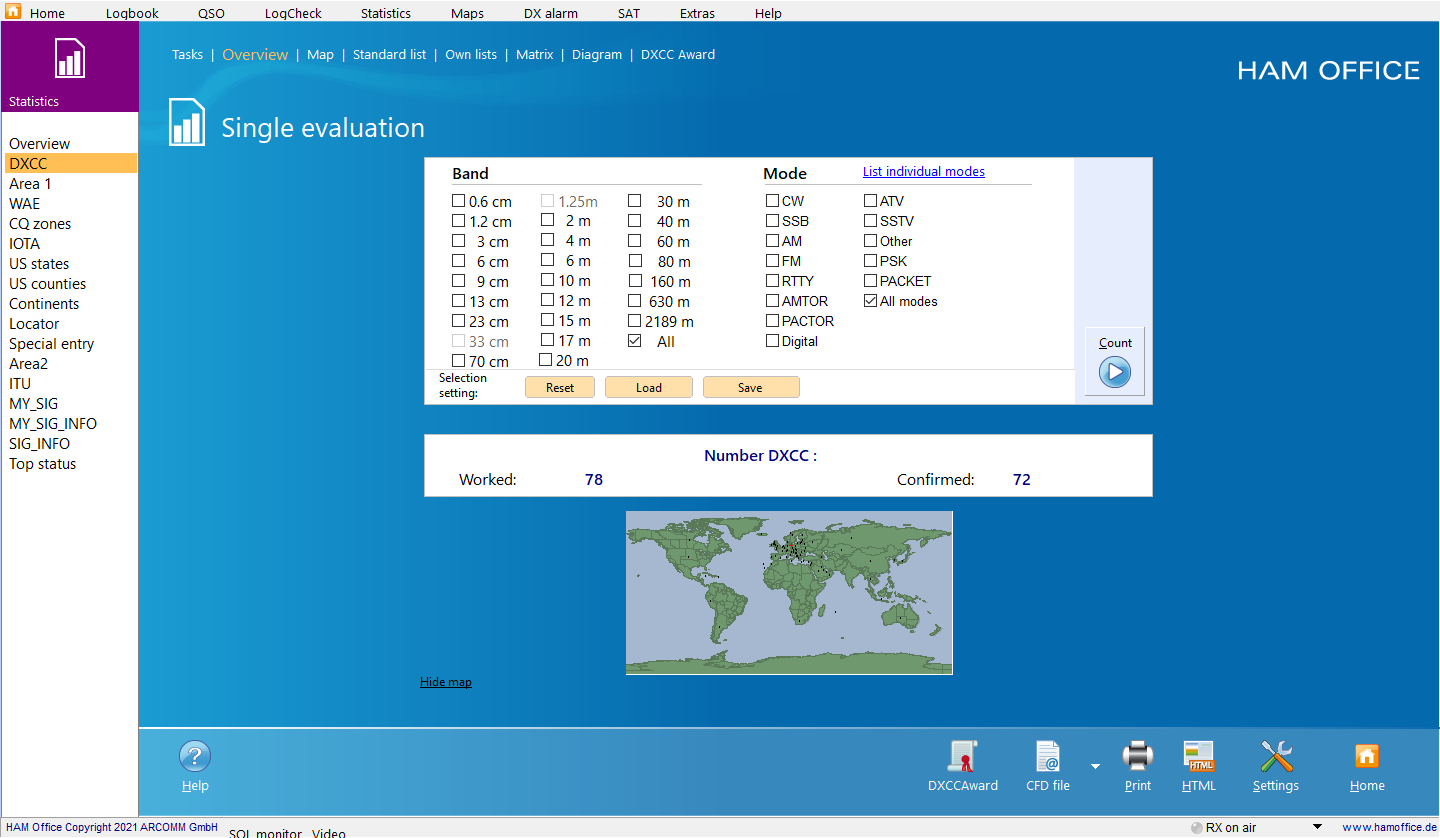This screenshot has width=1440, height=838.
Task: Open the DX alarm menu
Action: (x=551, y=13)
